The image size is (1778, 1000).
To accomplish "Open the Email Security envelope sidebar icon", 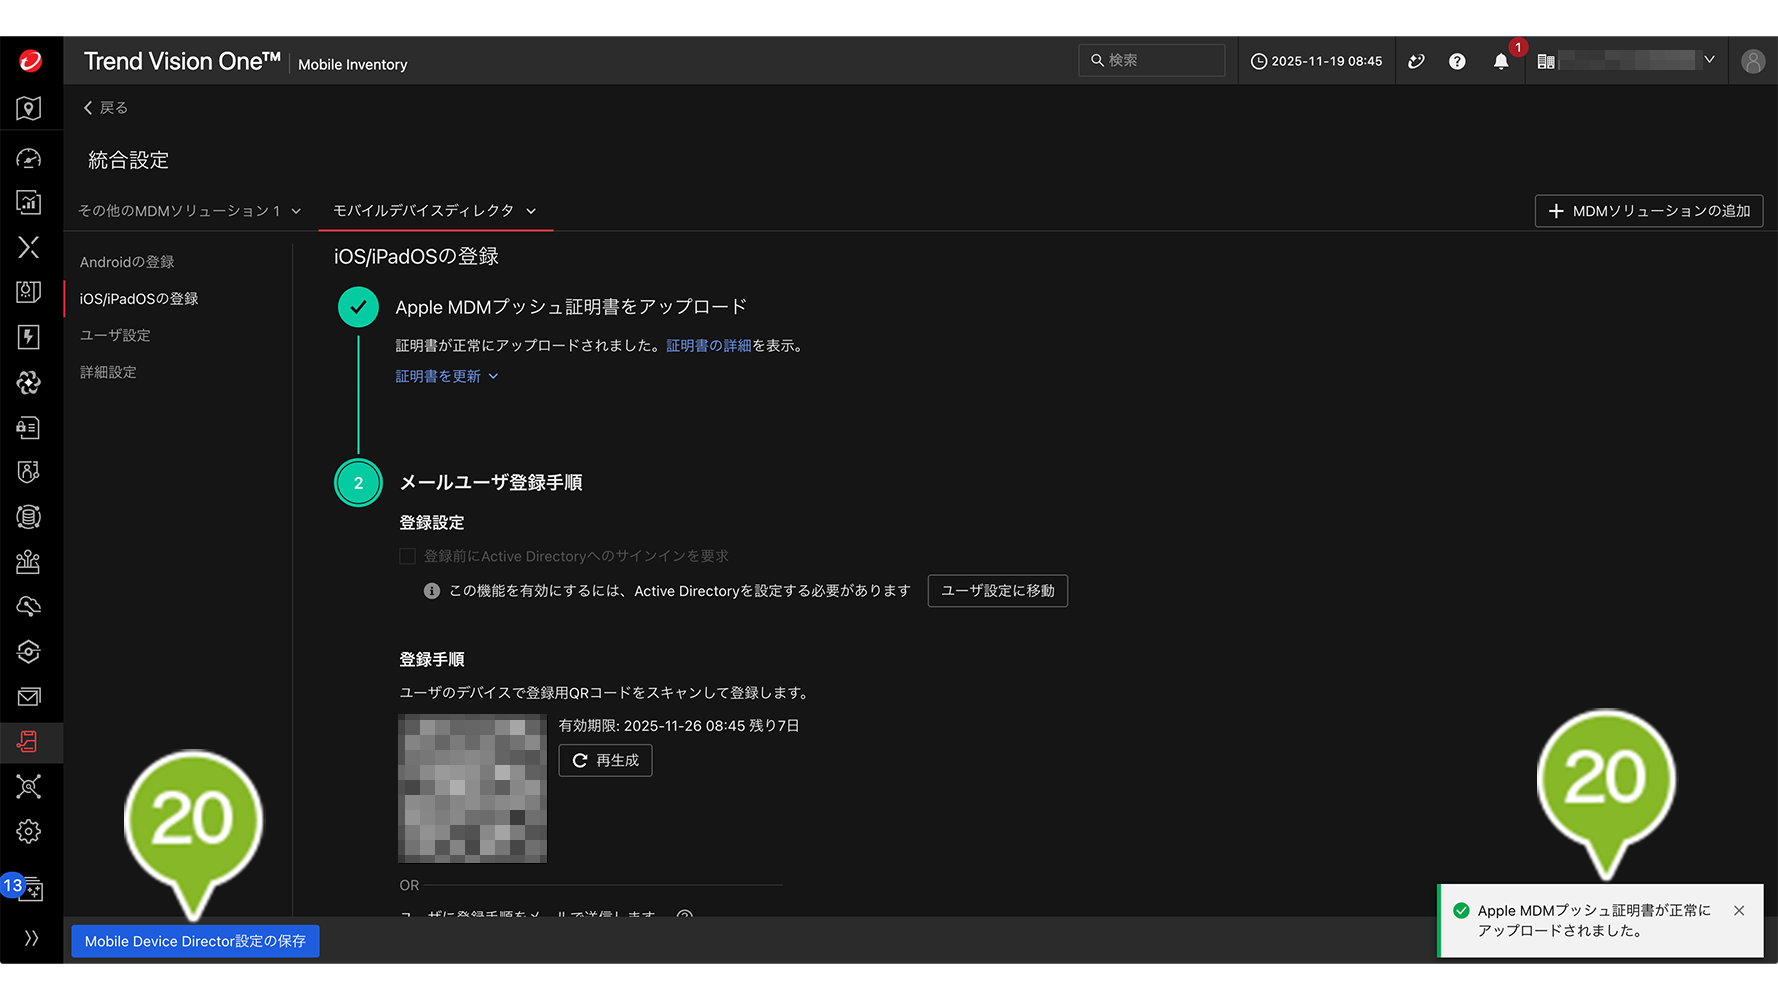I will (x=28, y=697).
